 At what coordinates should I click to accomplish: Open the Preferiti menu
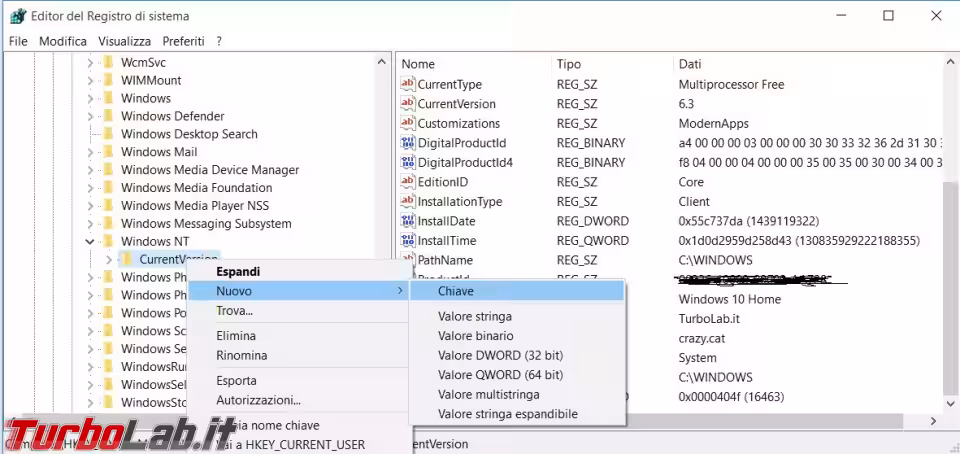183,42
